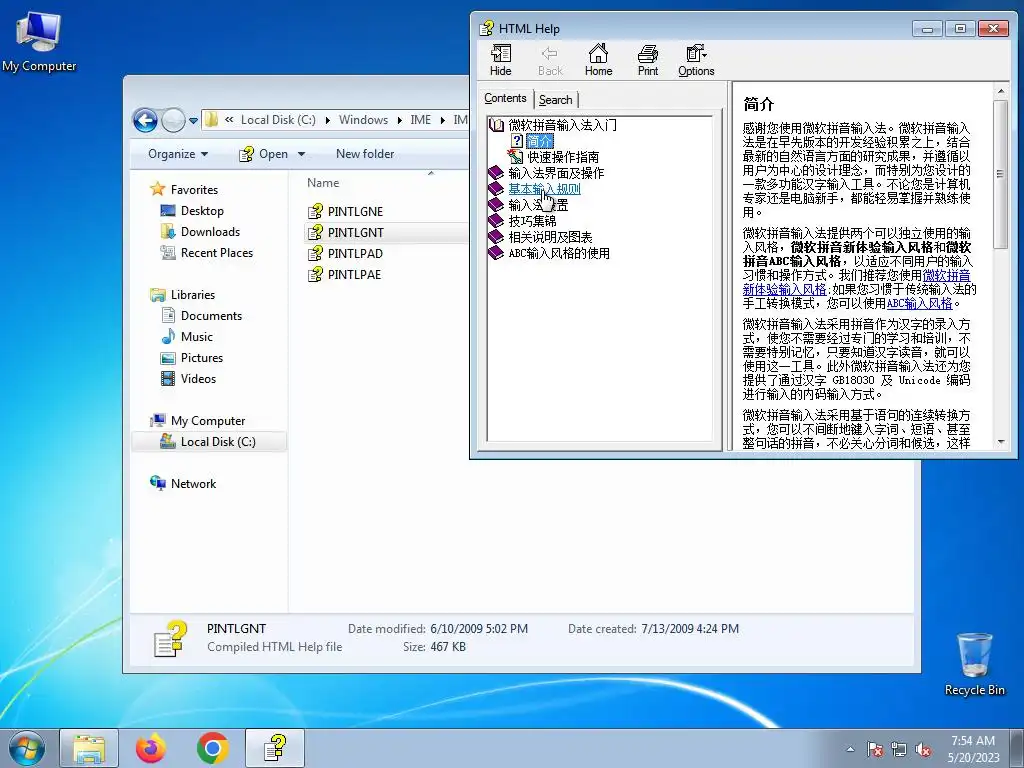Switch to the Contents tab
The width and height of the screenshot is (1024, 768).
click(505, 98)
